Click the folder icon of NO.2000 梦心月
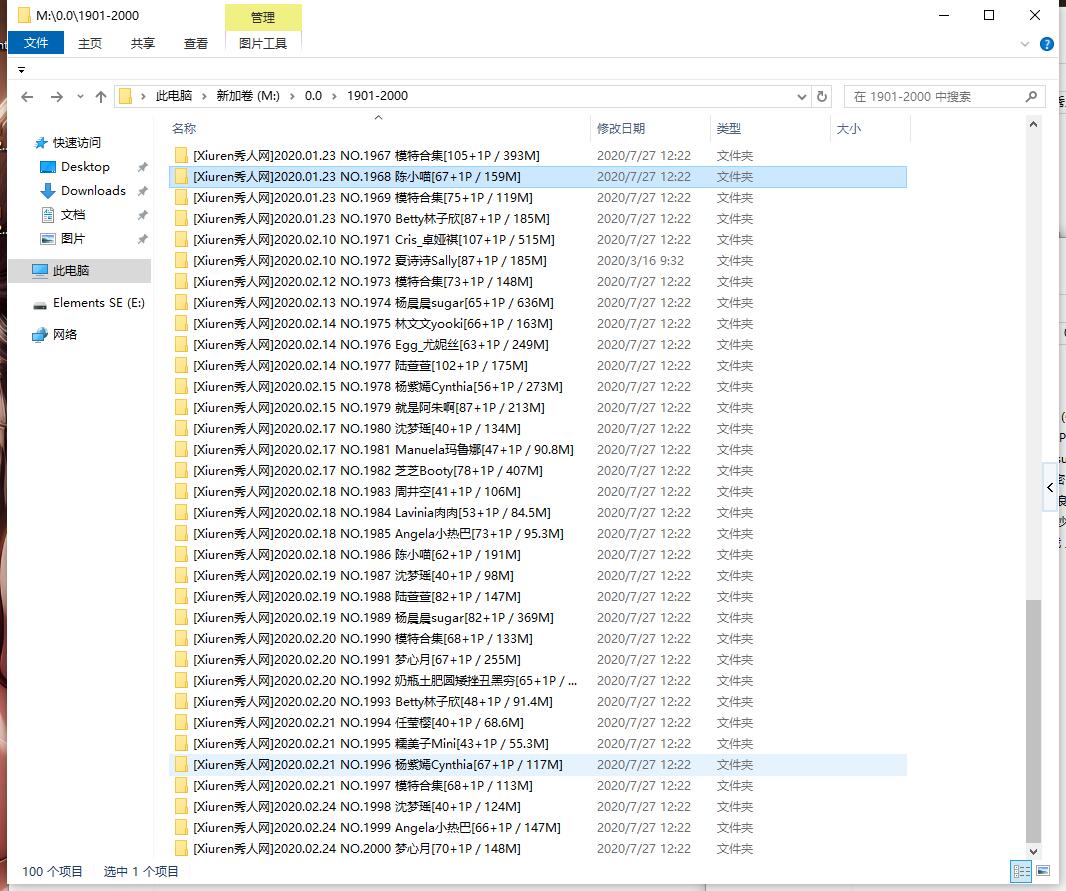The image size is (1066, 891). tap(181, 849)
